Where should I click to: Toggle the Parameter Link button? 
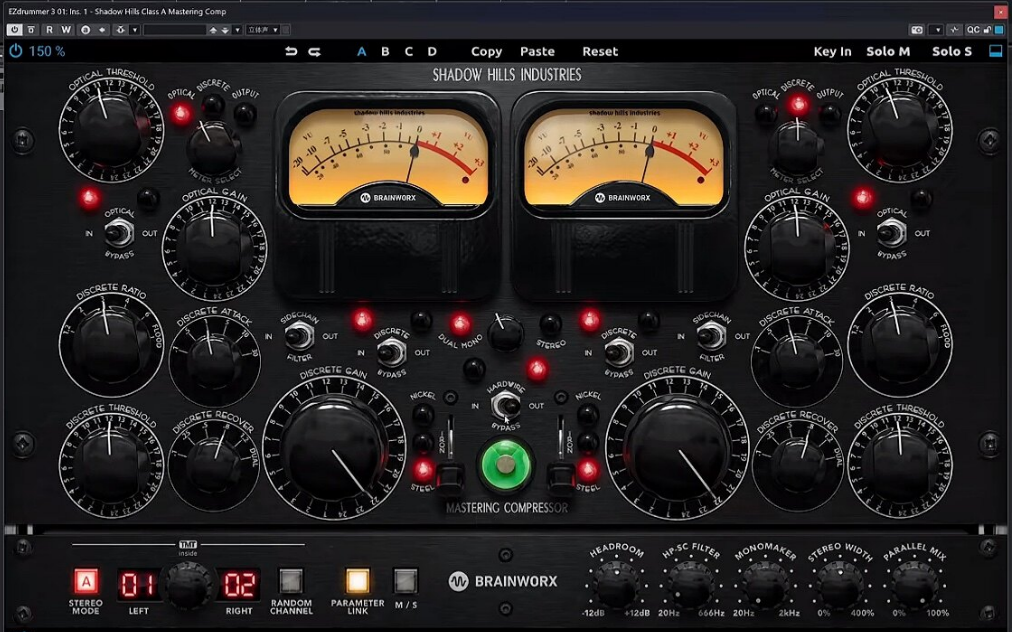[357, 581]
